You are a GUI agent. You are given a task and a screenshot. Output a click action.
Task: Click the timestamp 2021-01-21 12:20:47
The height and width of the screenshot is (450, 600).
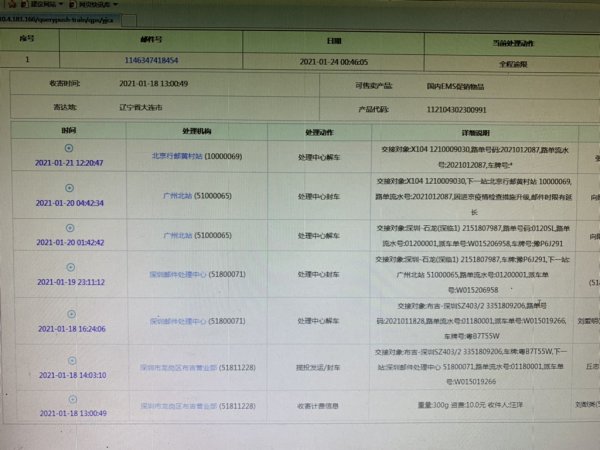69,163
